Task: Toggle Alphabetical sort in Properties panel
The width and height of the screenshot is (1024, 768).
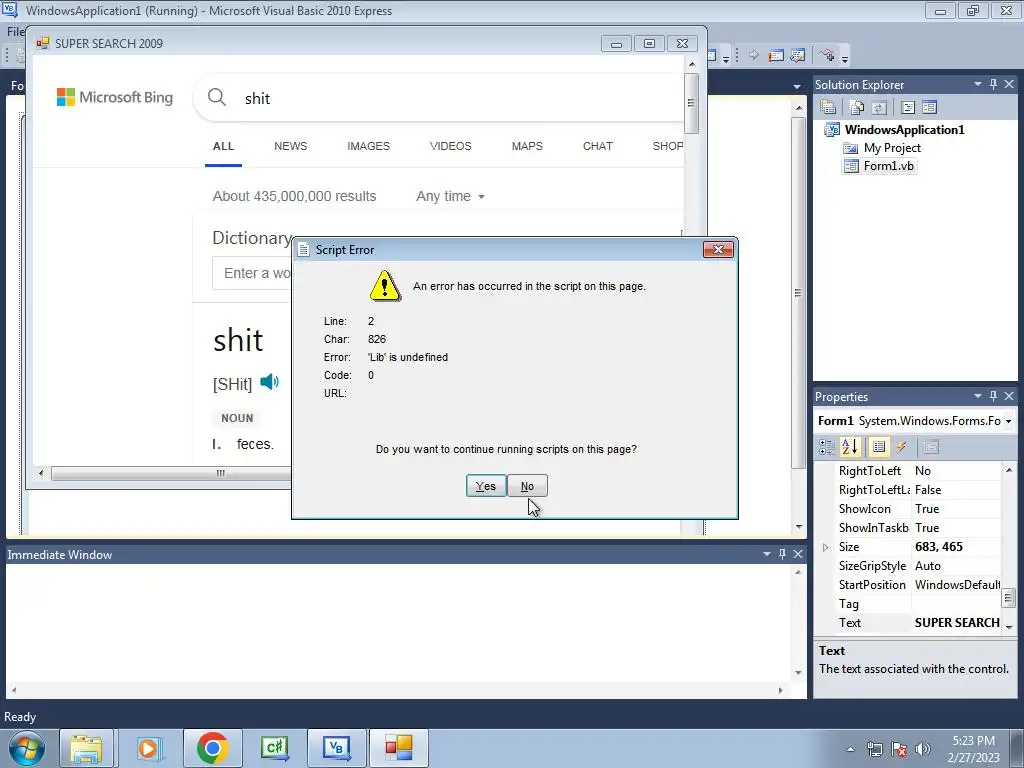Action: (x=850, y=447)
